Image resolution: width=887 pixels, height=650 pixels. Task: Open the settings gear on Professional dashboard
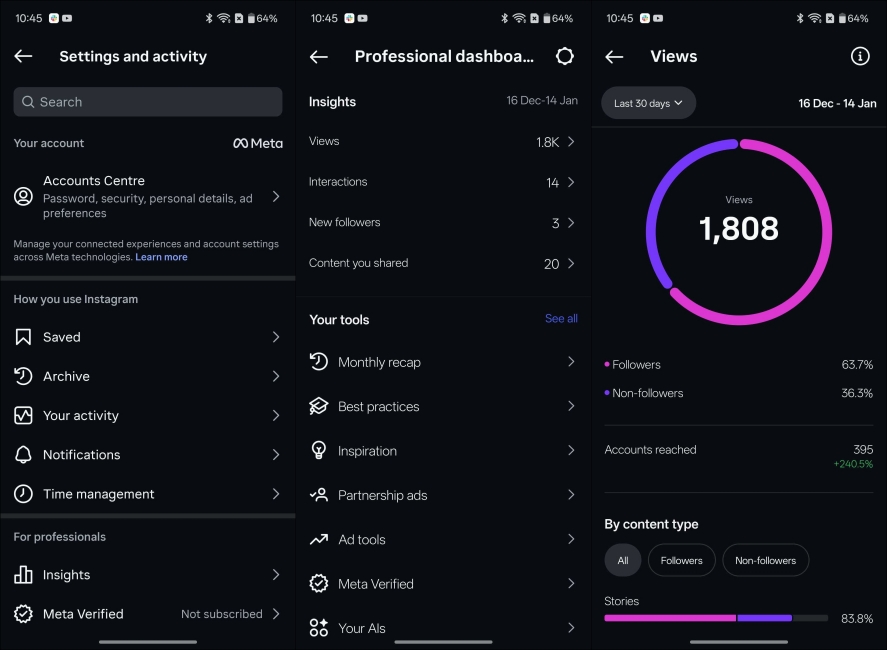click(x=565, y=56)
